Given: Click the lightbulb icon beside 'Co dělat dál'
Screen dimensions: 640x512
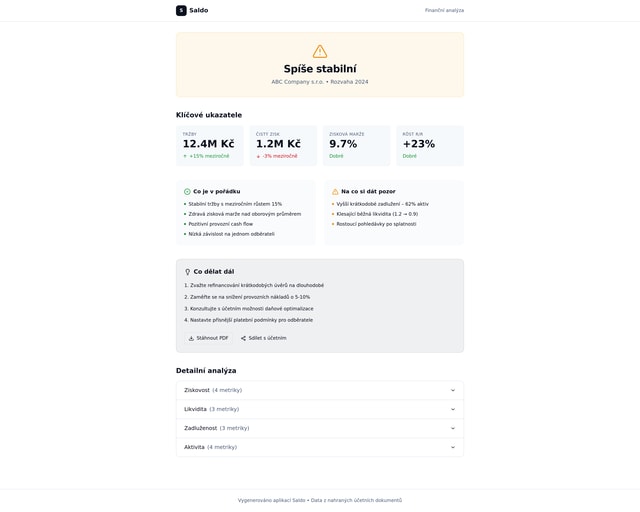Looking at the screenshot, I should [x=187, y=271].
